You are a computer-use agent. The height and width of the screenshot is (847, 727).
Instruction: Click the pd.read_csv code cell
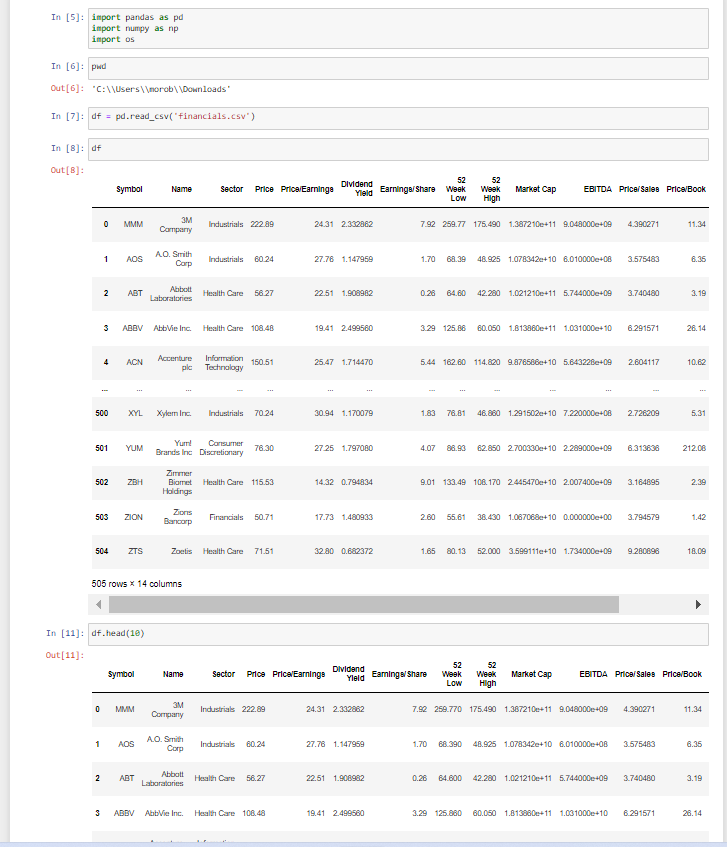[398, 118]
